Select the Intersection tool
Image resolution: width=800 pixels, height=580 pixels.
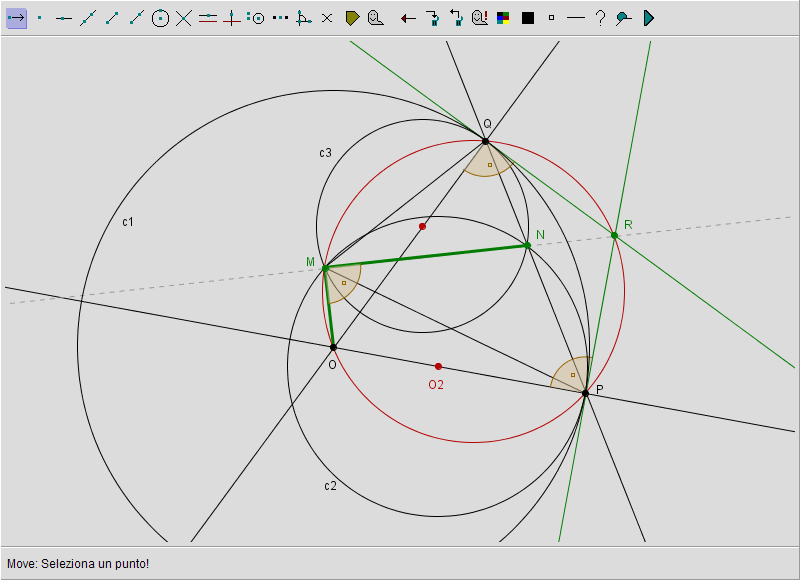pyautogui.click(x=184, y=18)
